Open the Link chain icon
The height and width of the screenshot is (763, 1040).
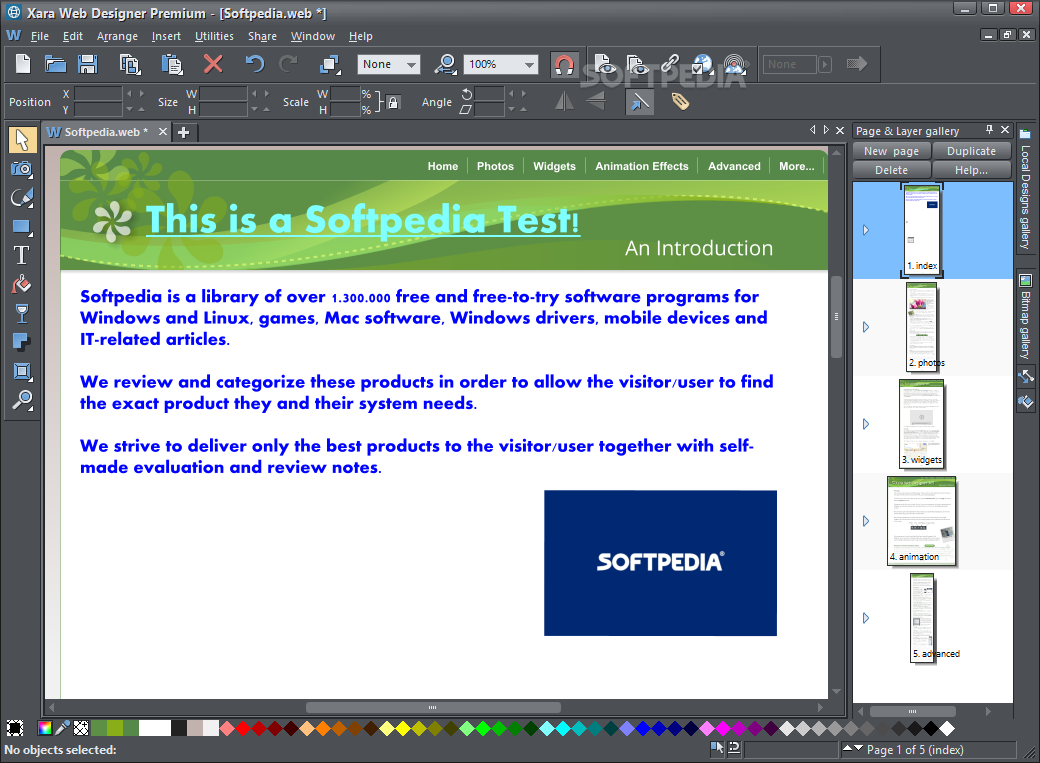pyautogui.click(x=670, y=64)
